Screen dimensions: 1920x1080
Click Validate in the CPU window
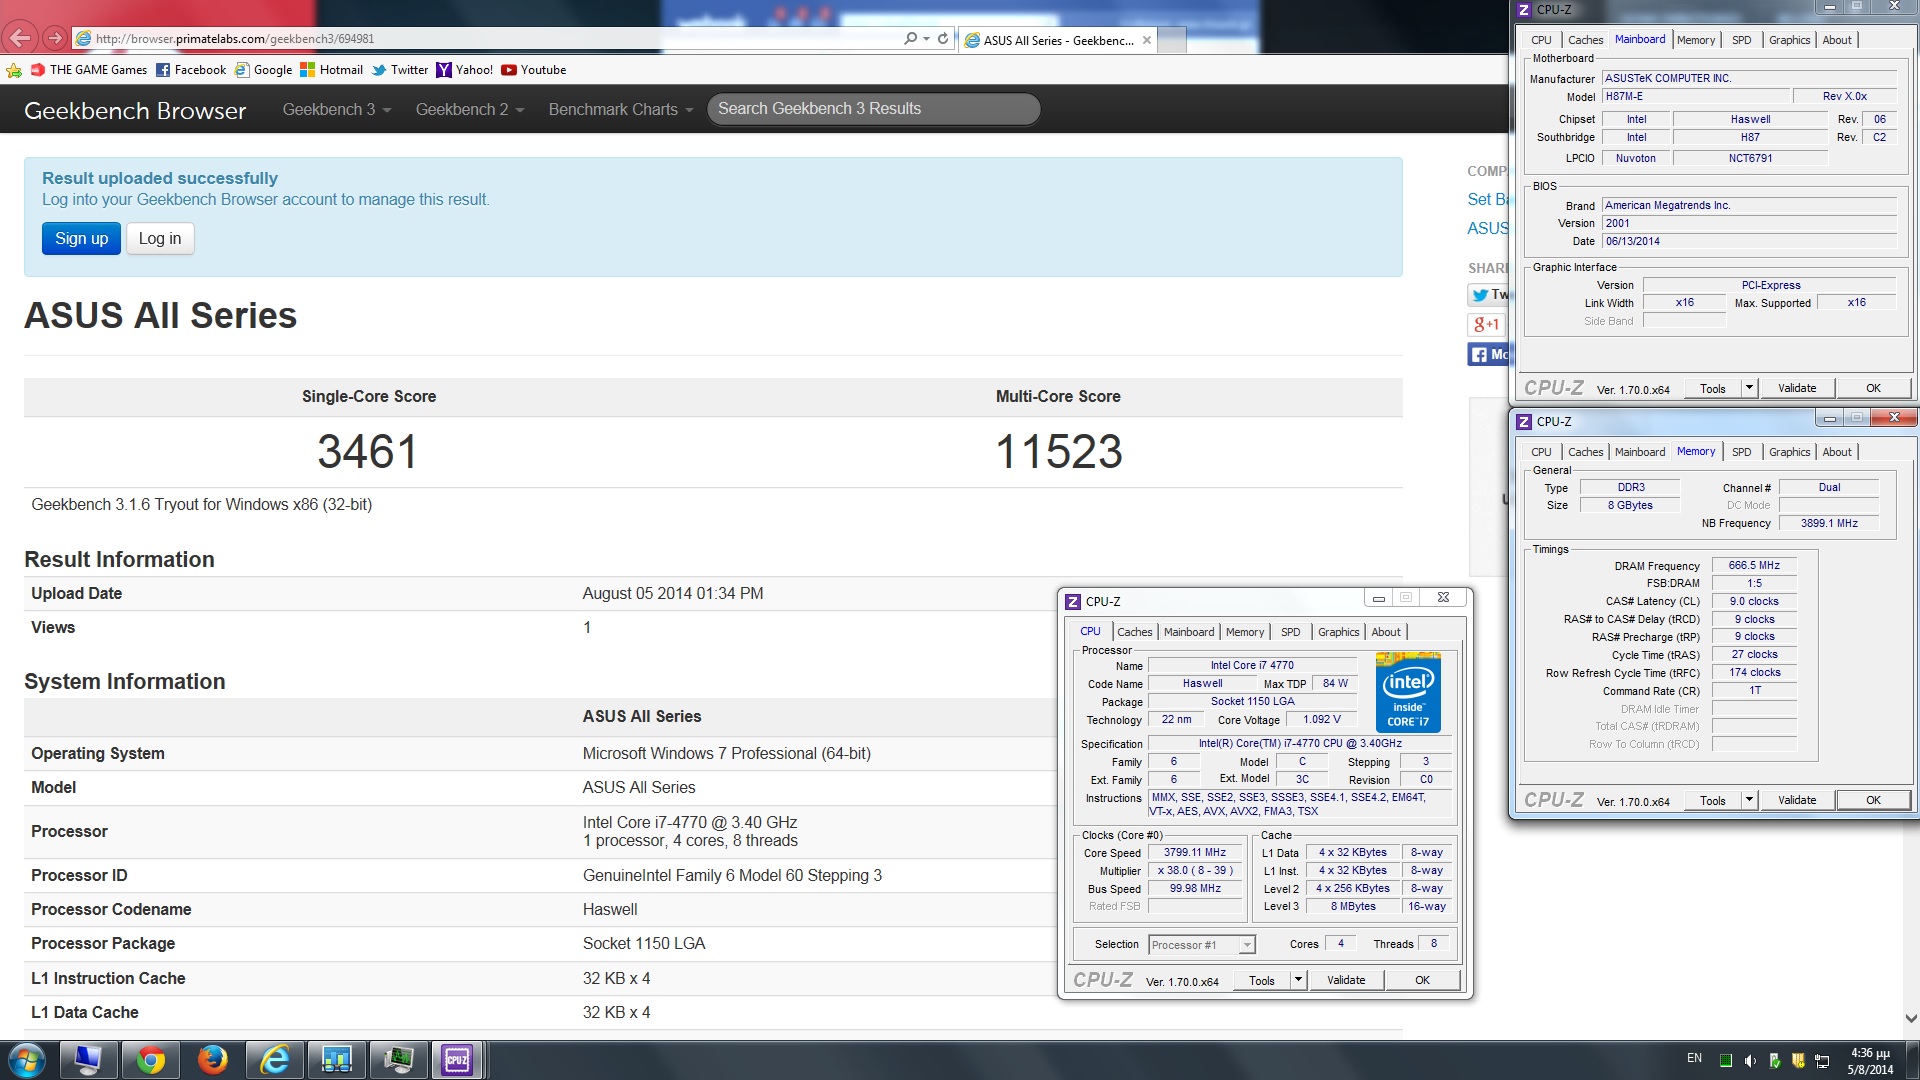pos(1346,980)
